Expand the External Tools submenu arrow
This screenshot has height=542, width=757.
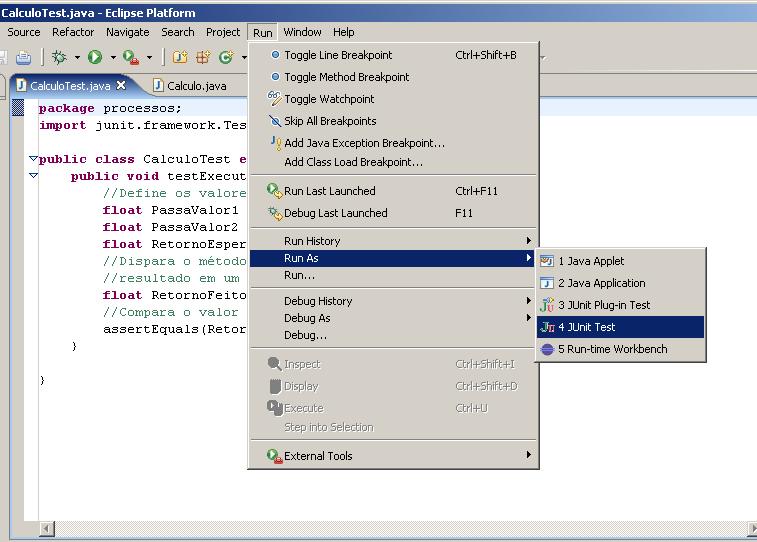click(529, 455)
